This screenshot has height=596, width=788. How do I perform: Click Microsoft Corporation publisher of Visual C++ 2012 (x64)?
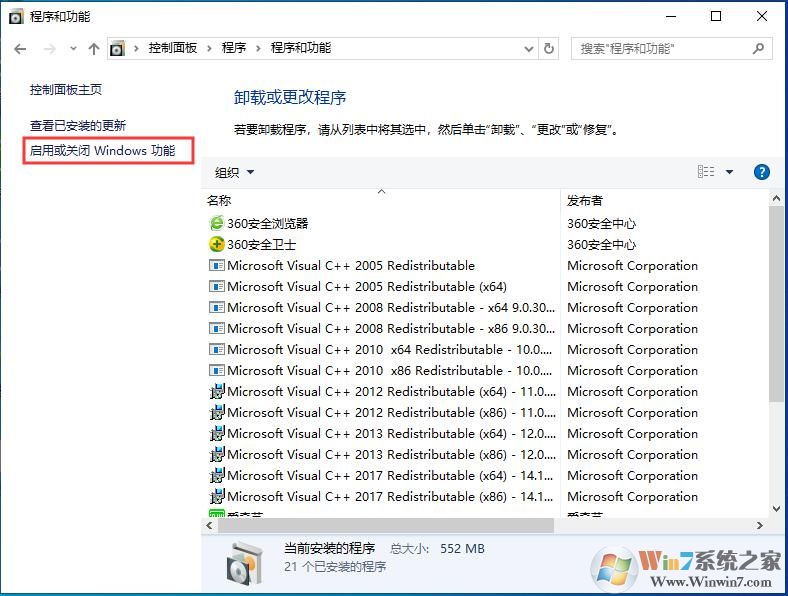coord(632,391)
